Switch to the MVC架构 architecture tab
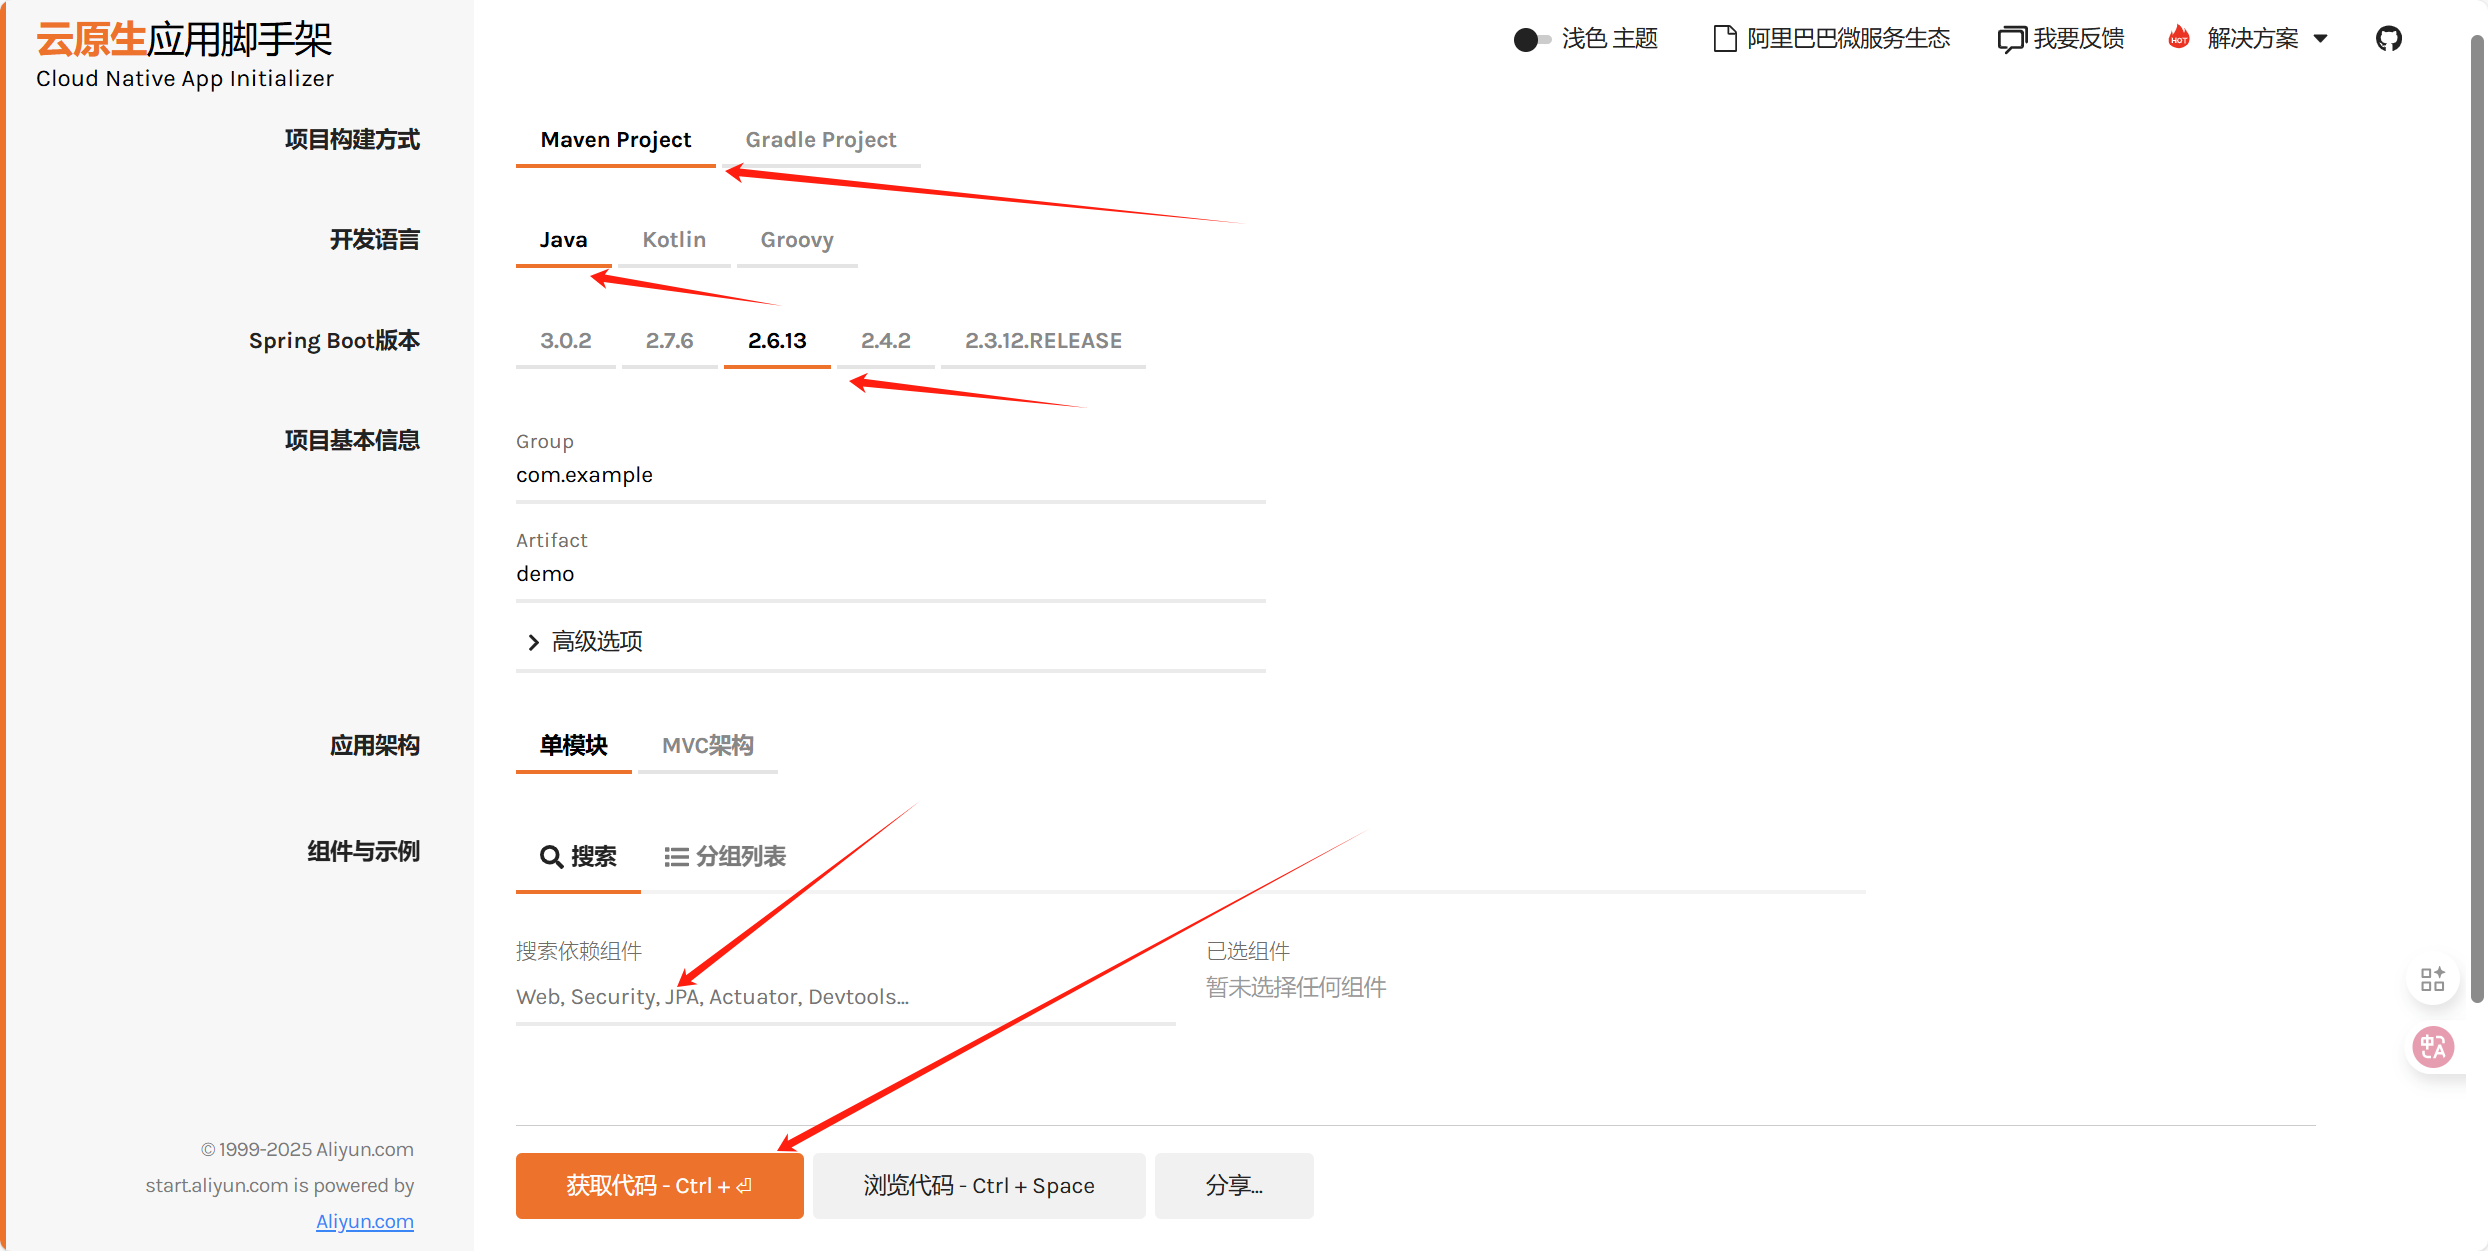Image resolution: width=2488 pixels, height=1251 pixels. [x=707, y=745]
